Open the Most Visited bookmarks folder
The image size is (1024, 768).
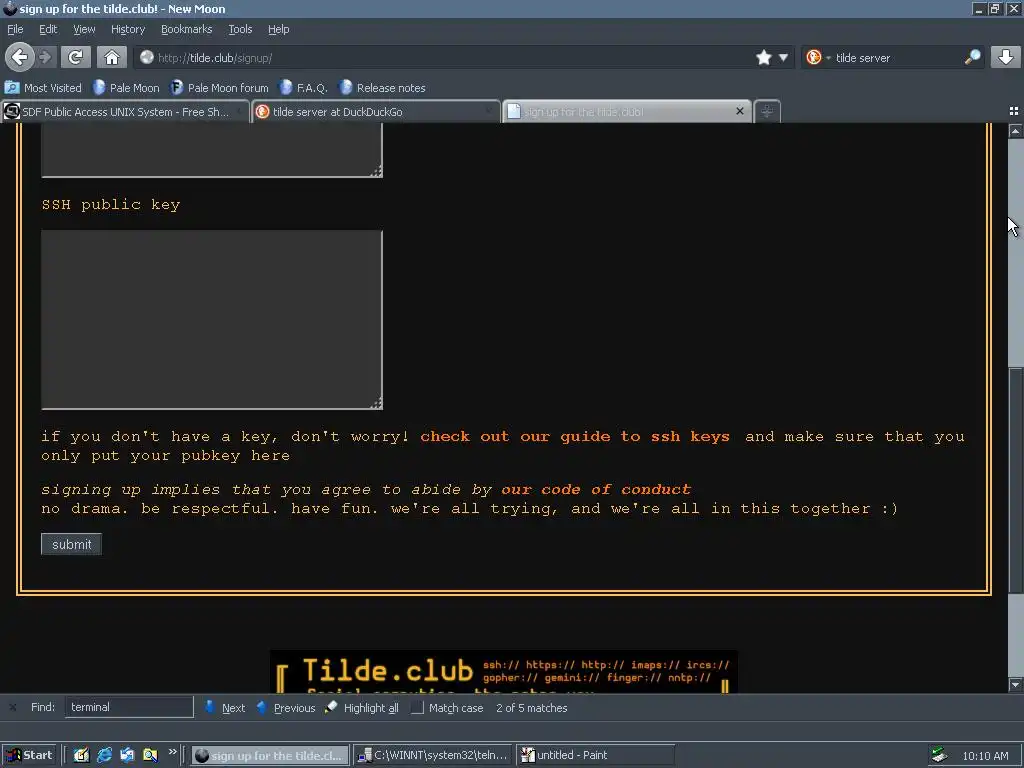pos(43,88)
